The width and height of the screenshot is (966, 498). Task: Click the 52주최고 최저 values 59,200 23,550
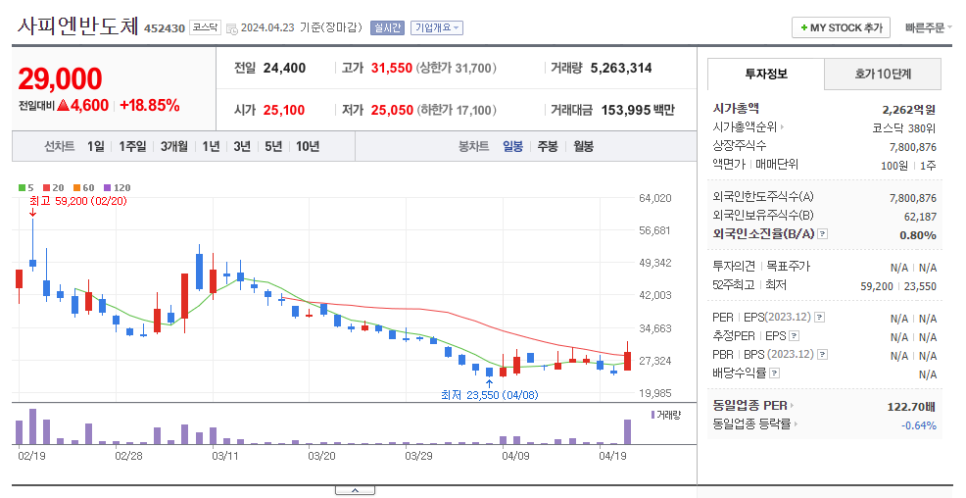[x=898, y=287]
